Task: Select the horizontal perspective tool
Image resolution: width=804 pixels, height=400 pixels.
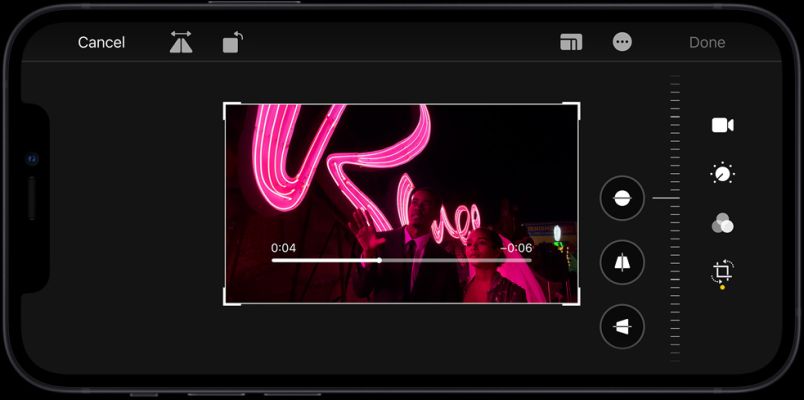Action: coord(622,327)
